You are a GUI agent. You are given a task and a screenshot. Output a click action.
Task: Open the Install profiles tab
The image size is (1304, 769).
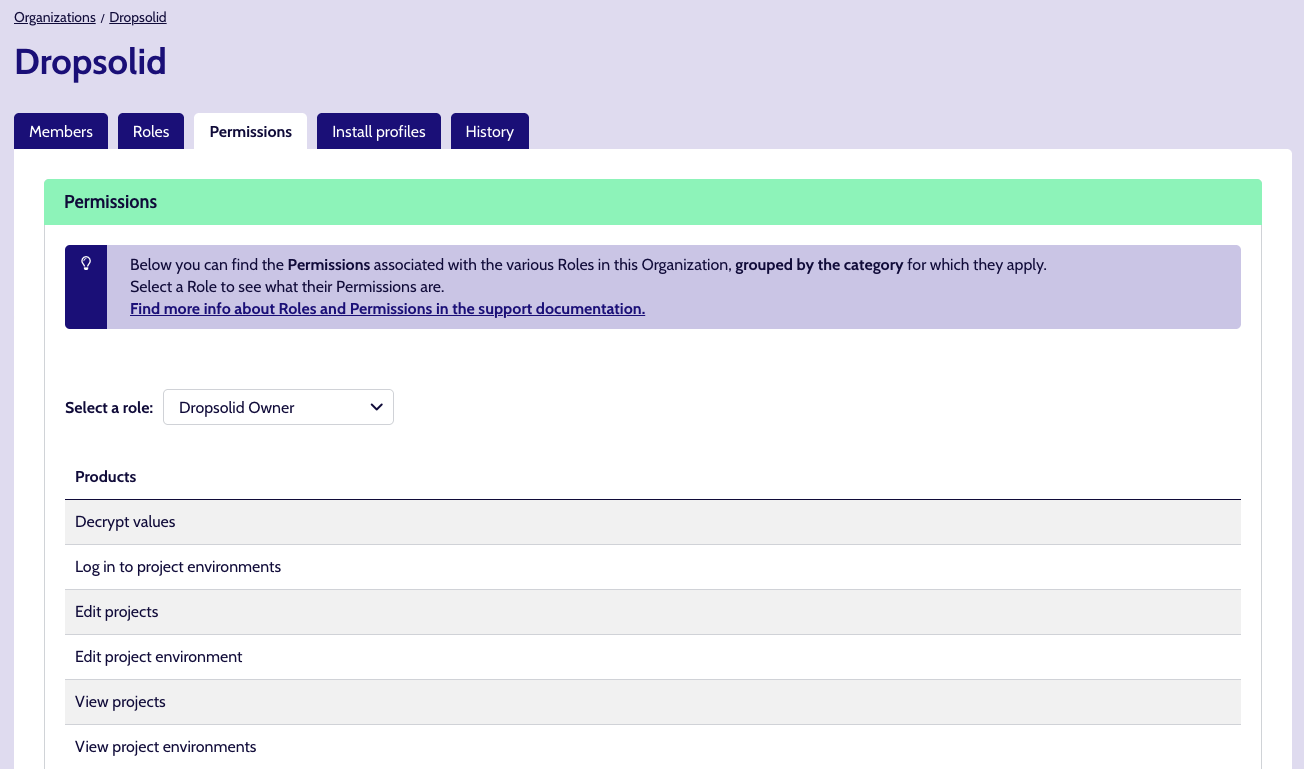coord(379,131)
